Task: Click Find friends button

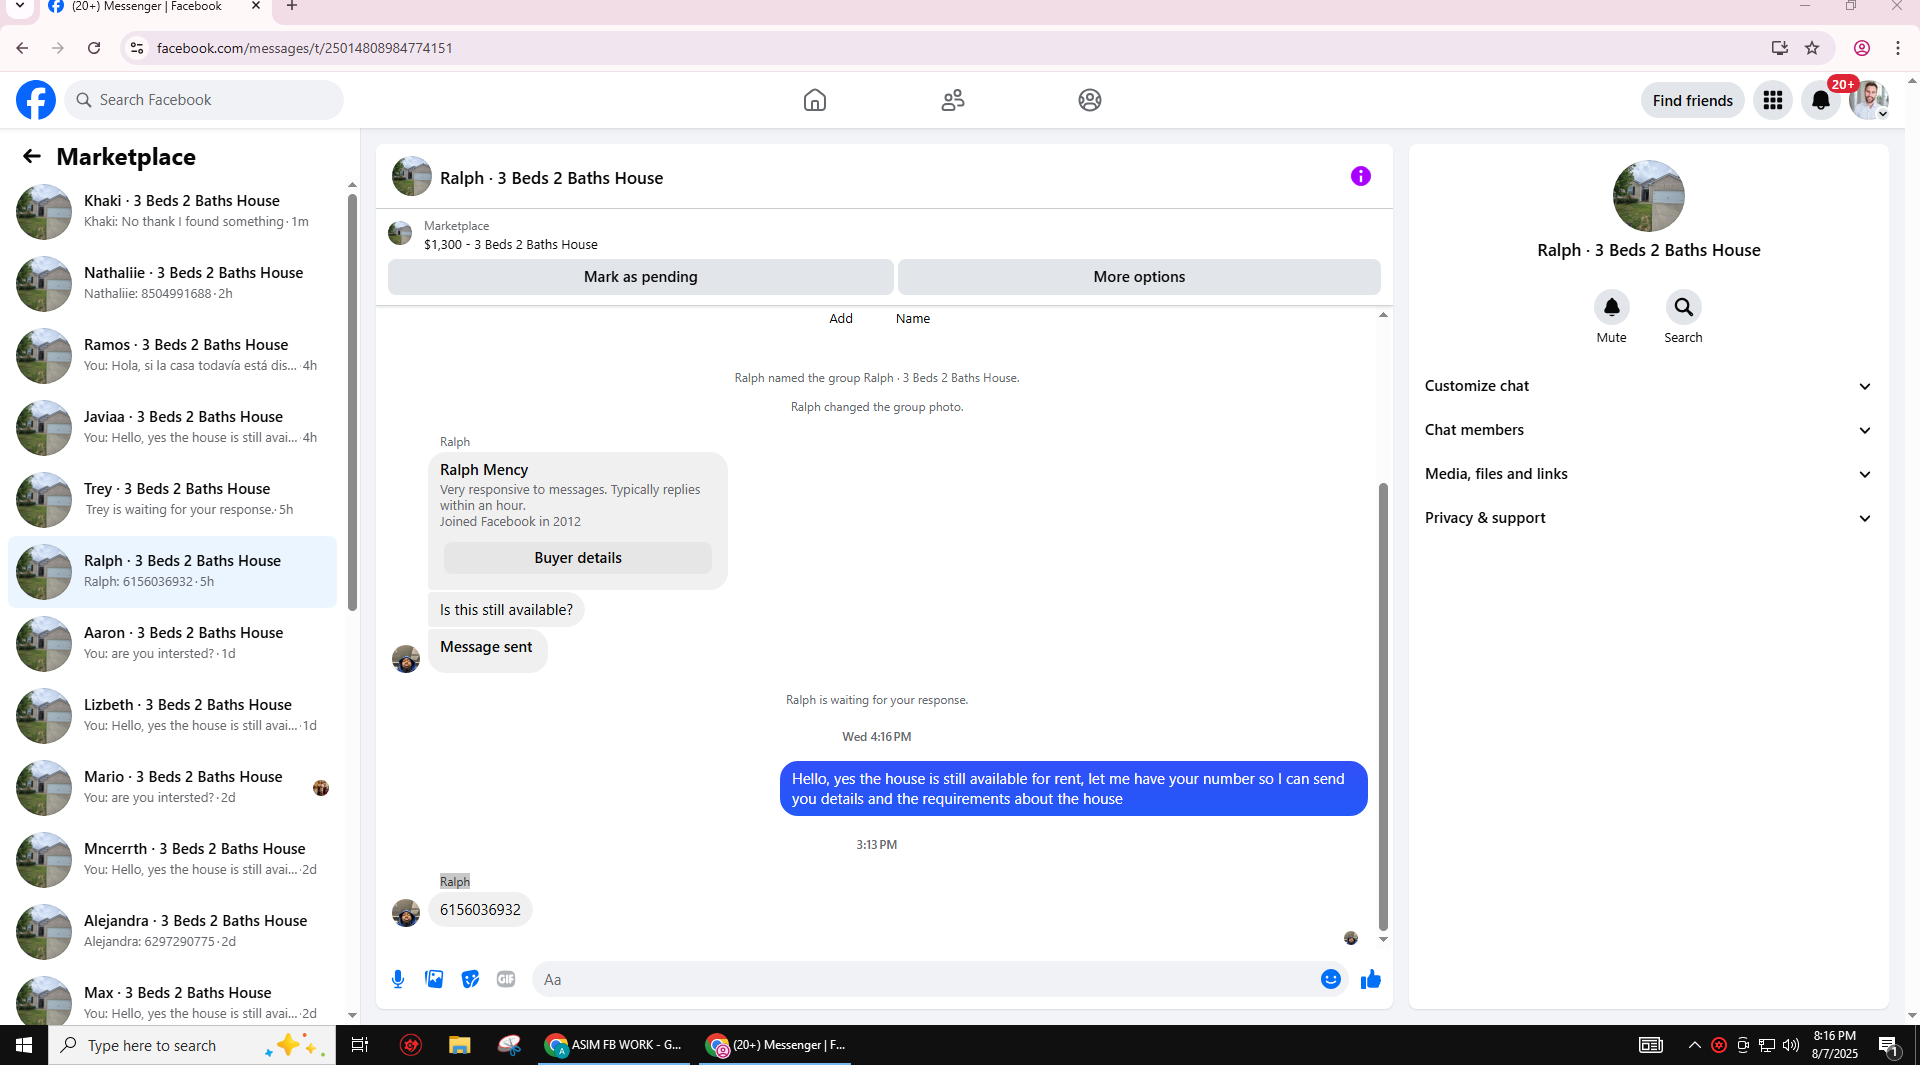Action: point(1692,100)
